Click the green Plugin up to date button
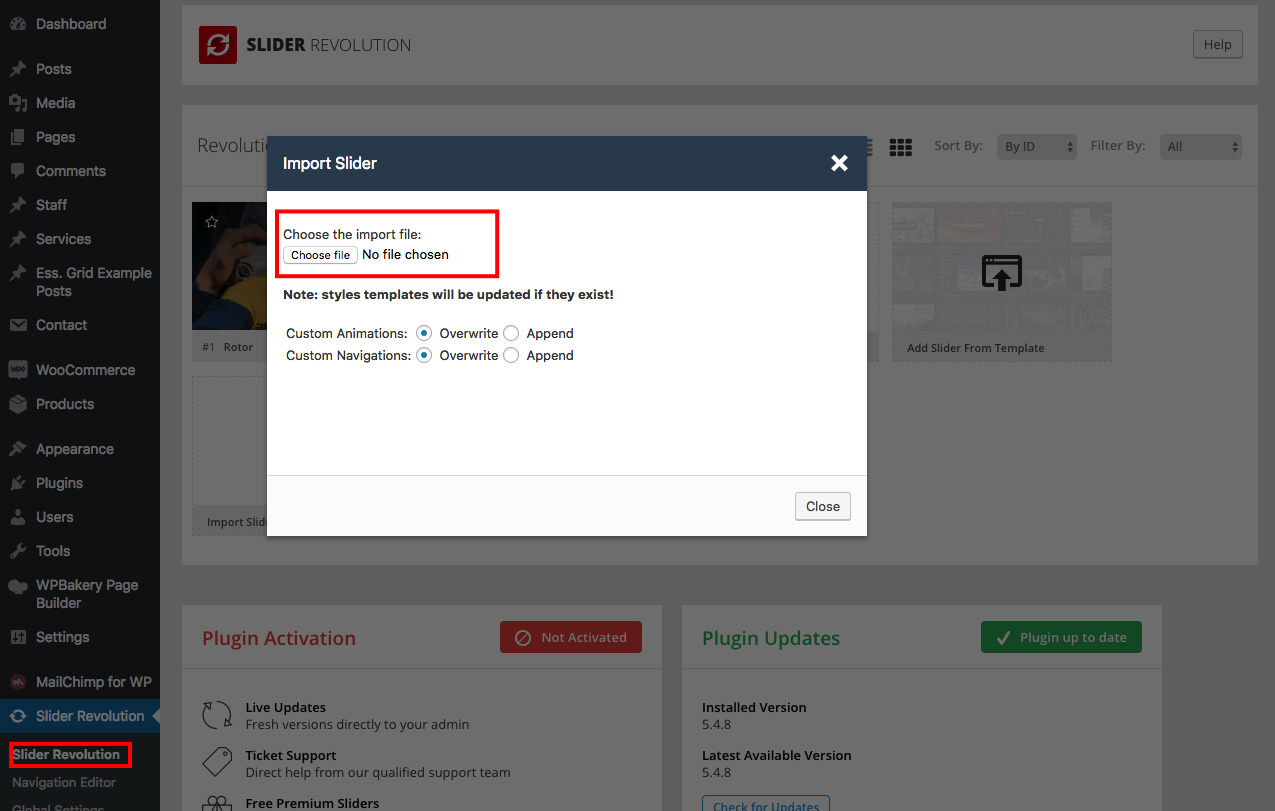Screen dimensions: 1275x811 tap(1061, 637)
